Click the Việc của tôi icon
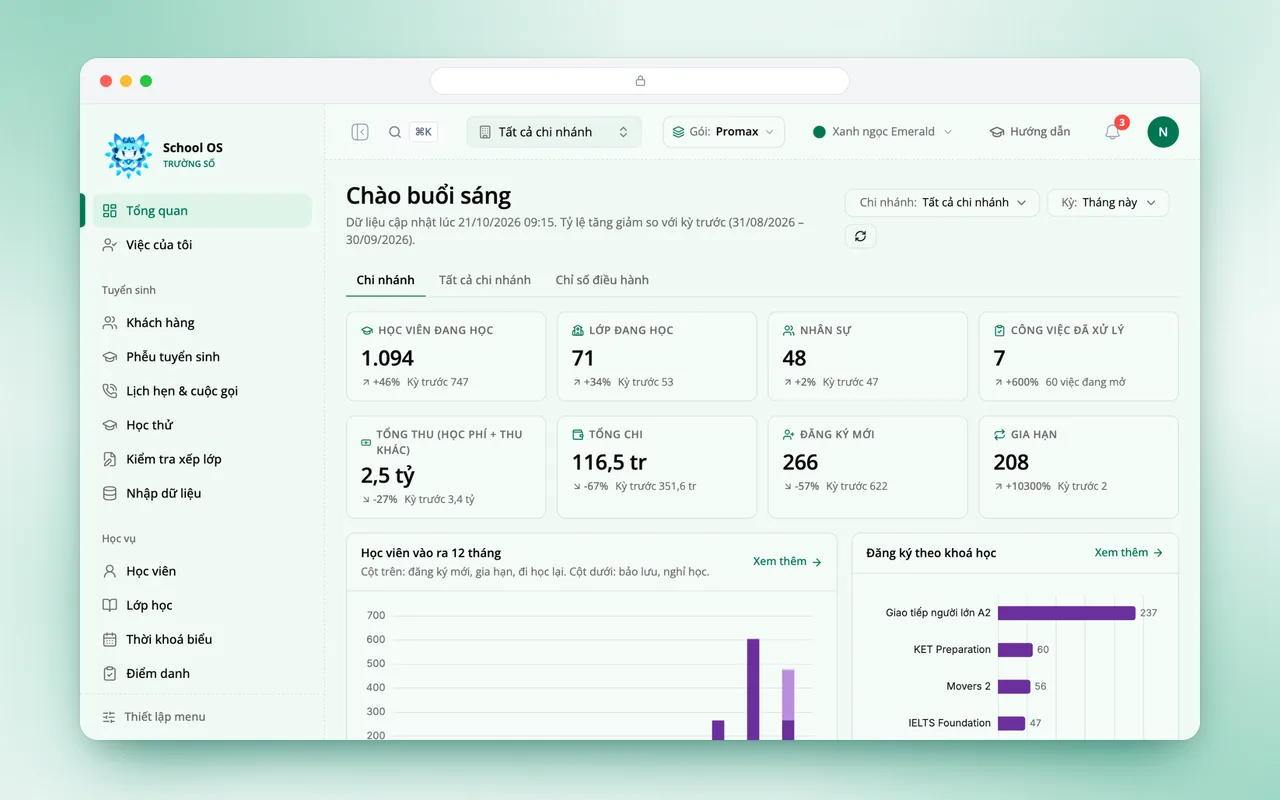This screenshot has width=1280, height=800. [110, 245]
